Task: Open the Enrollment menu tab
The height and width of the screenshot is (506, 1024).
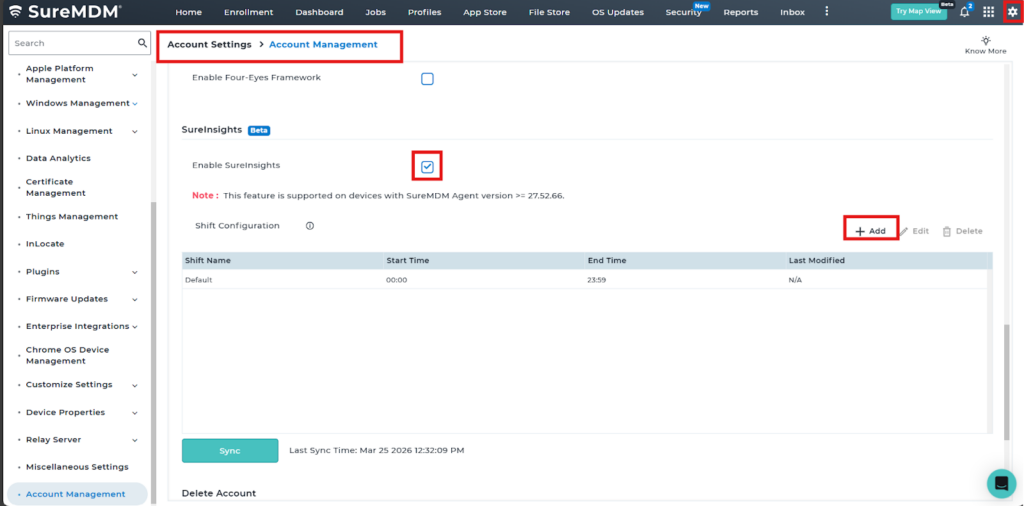Action: point(248,12)
